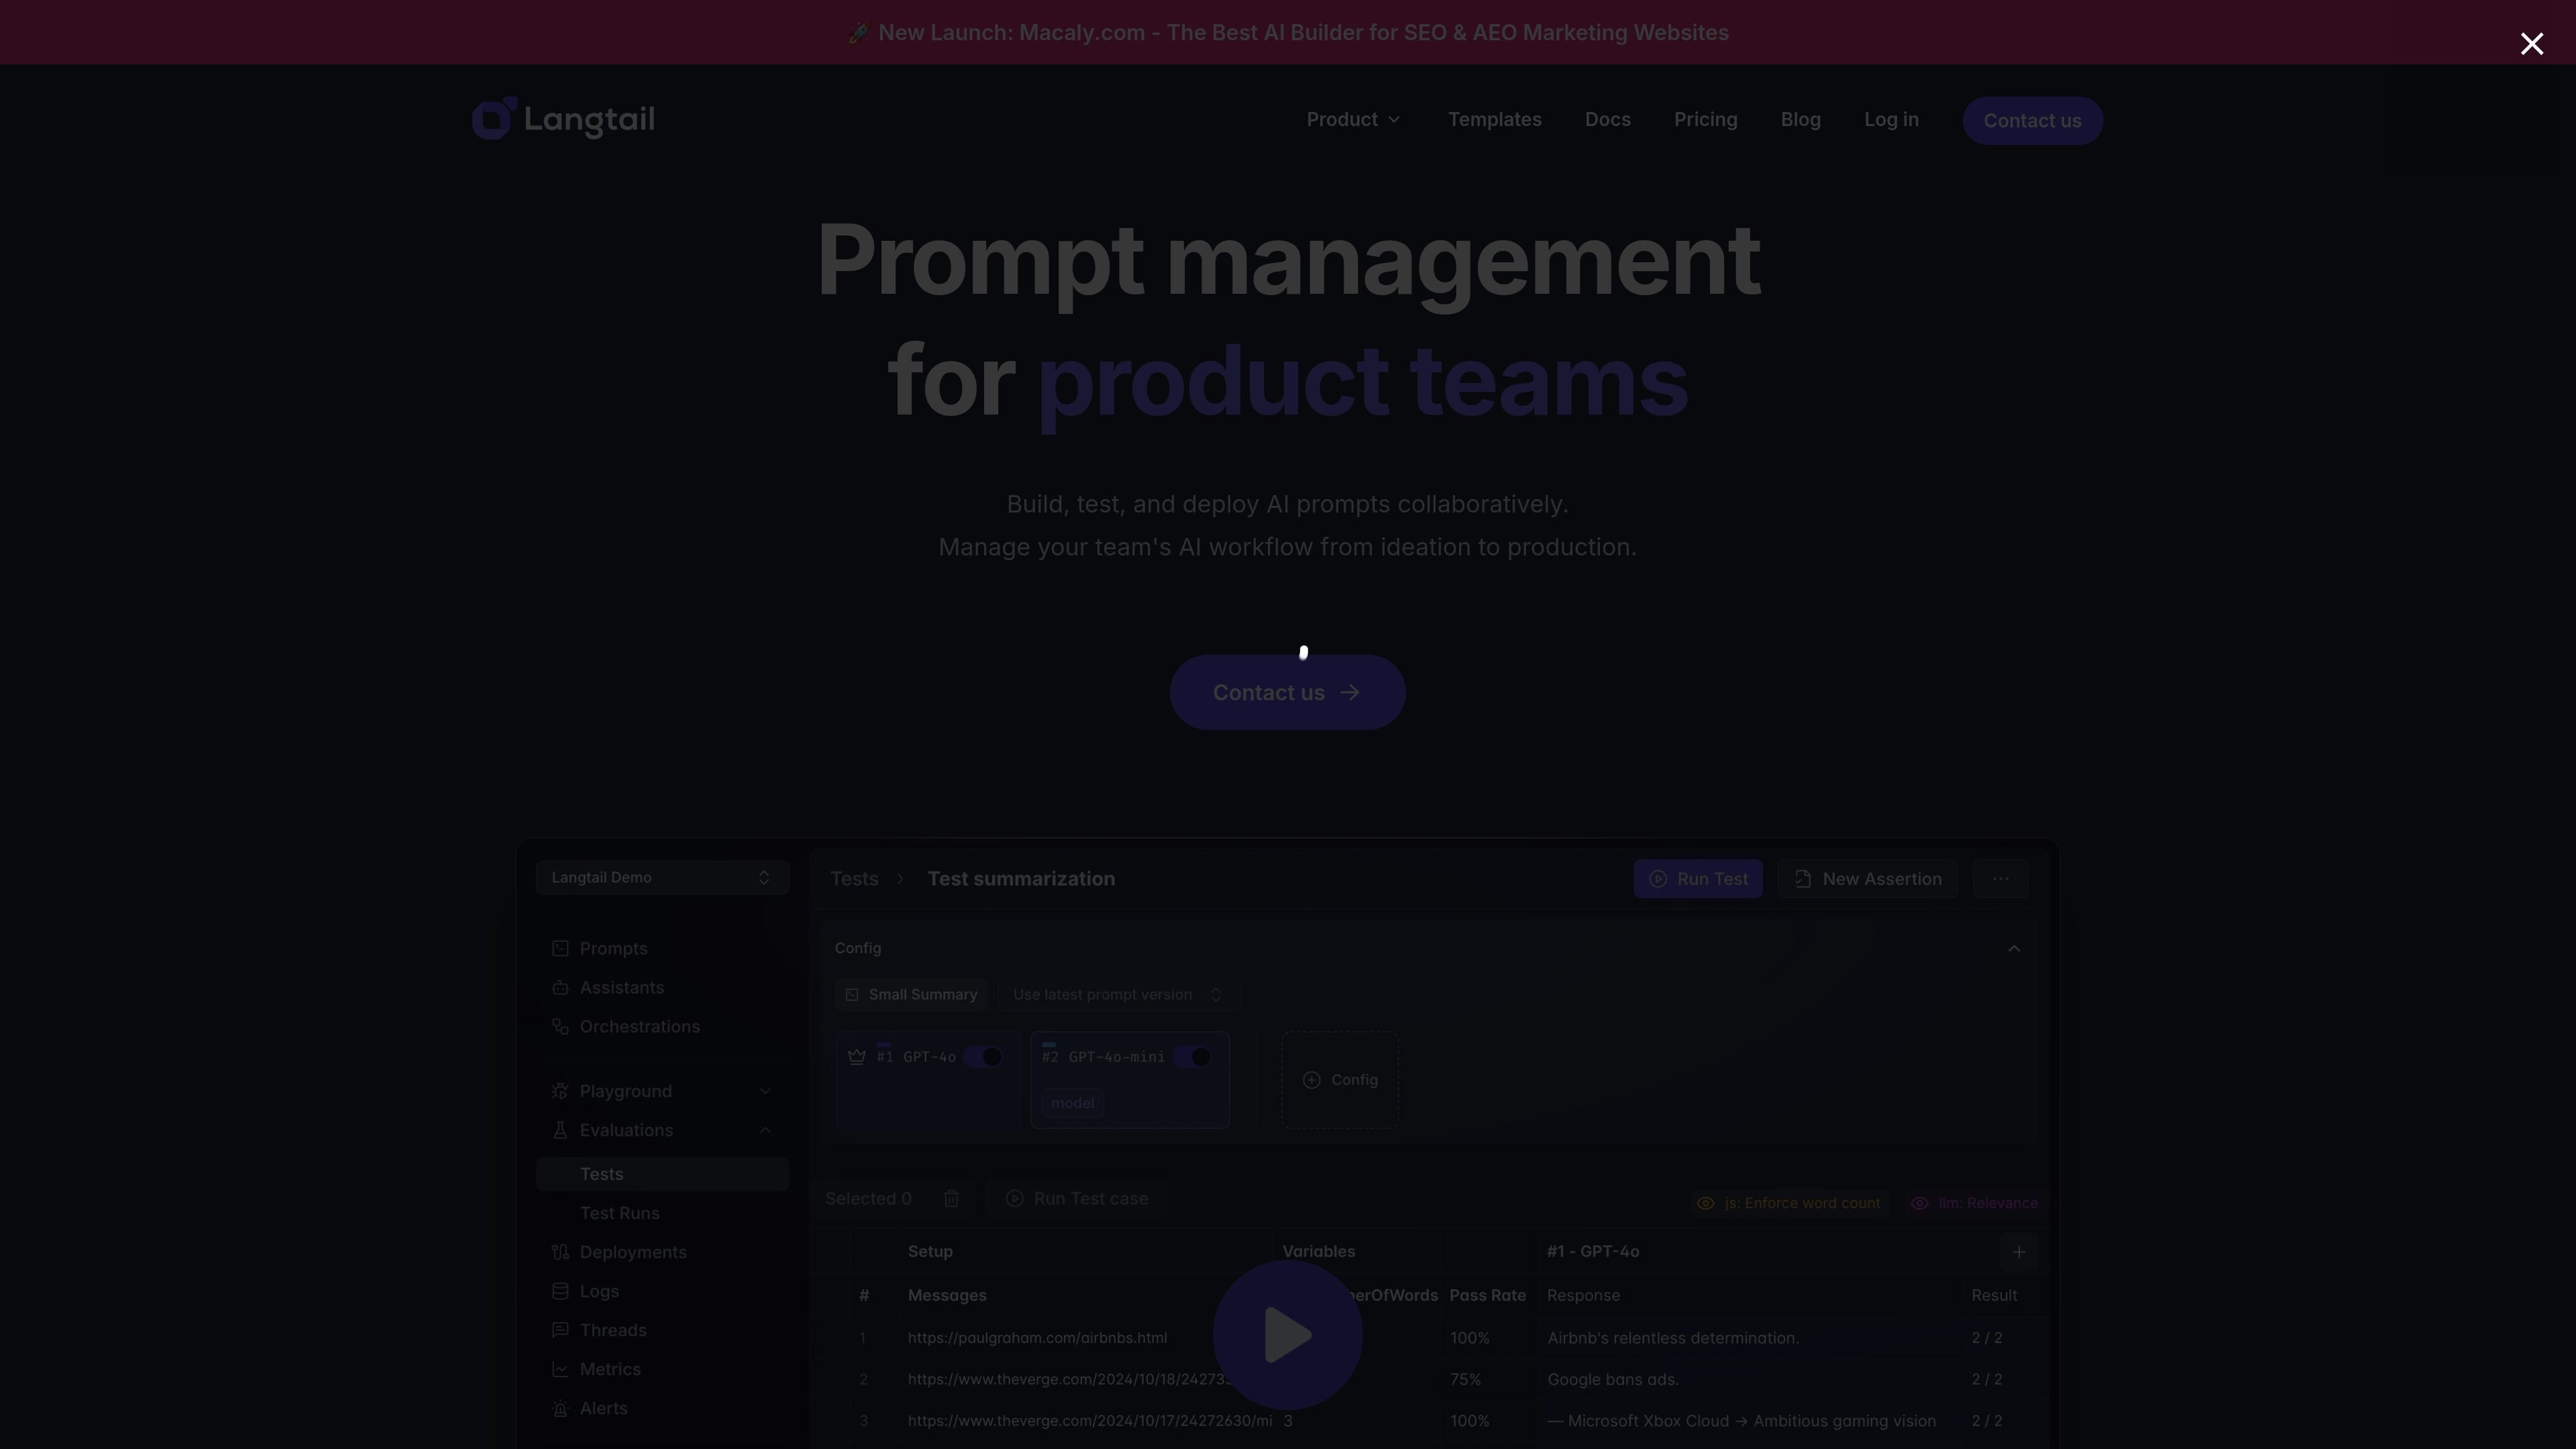View the Pricing page
The width and height of the screenshot is (2576, 1449).
(x=1705, y=120)
